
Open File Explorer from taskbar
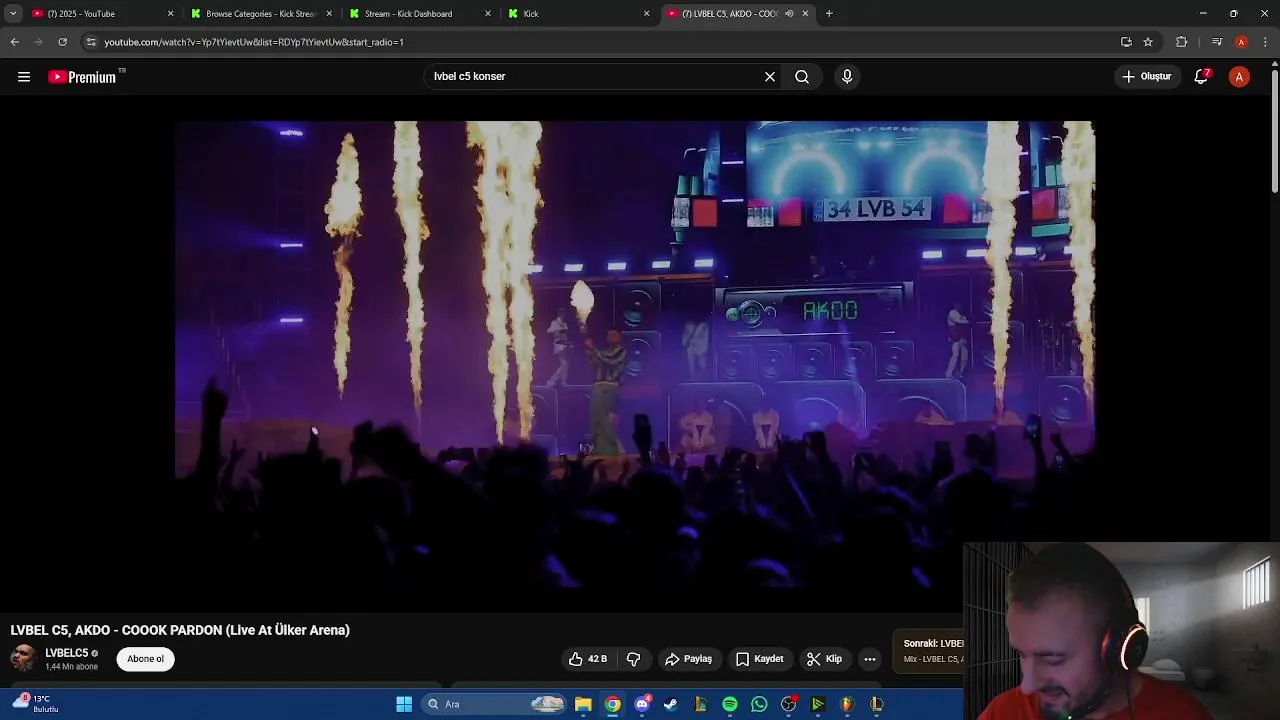point(583,704)
